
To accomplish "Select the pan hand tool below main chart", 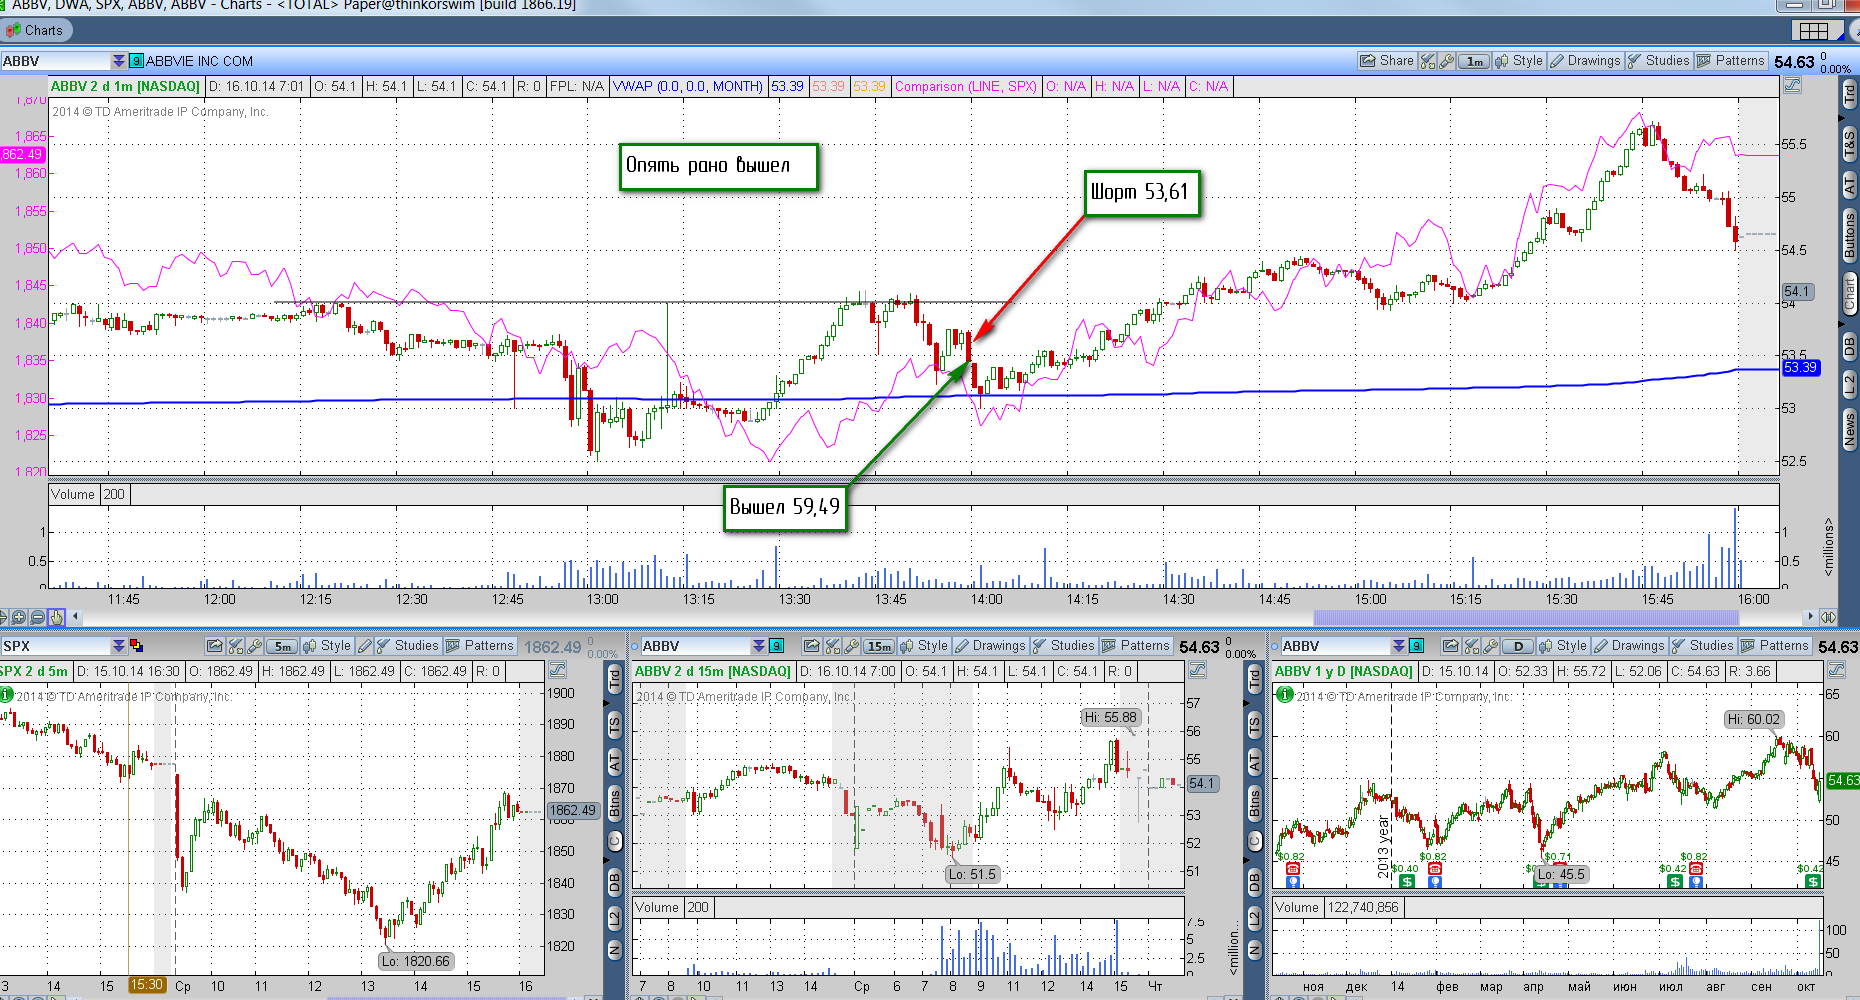I will 56,617.
